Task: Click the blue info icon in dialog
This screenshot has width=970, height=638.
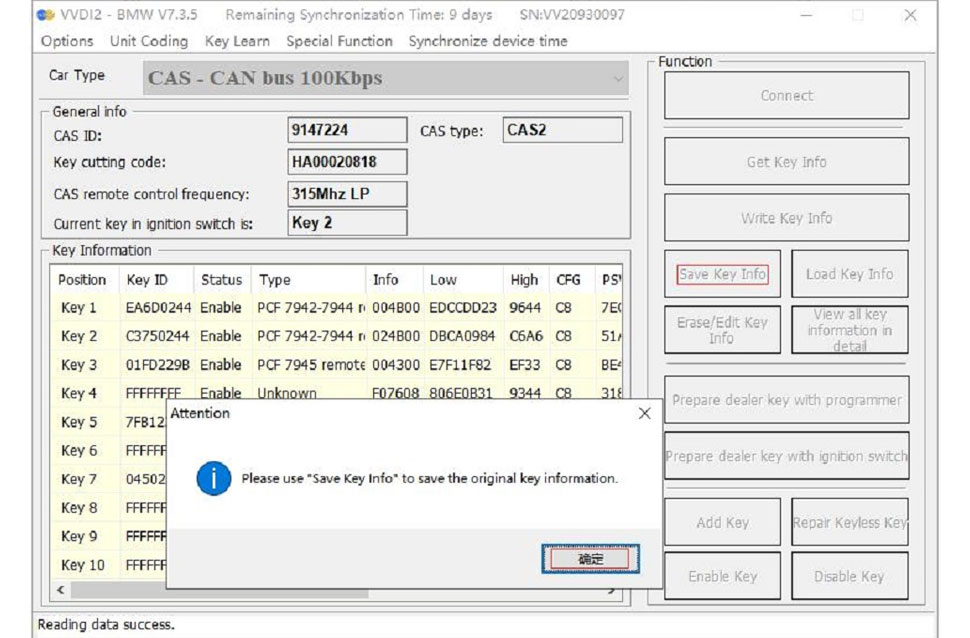Action: (214, 479)
